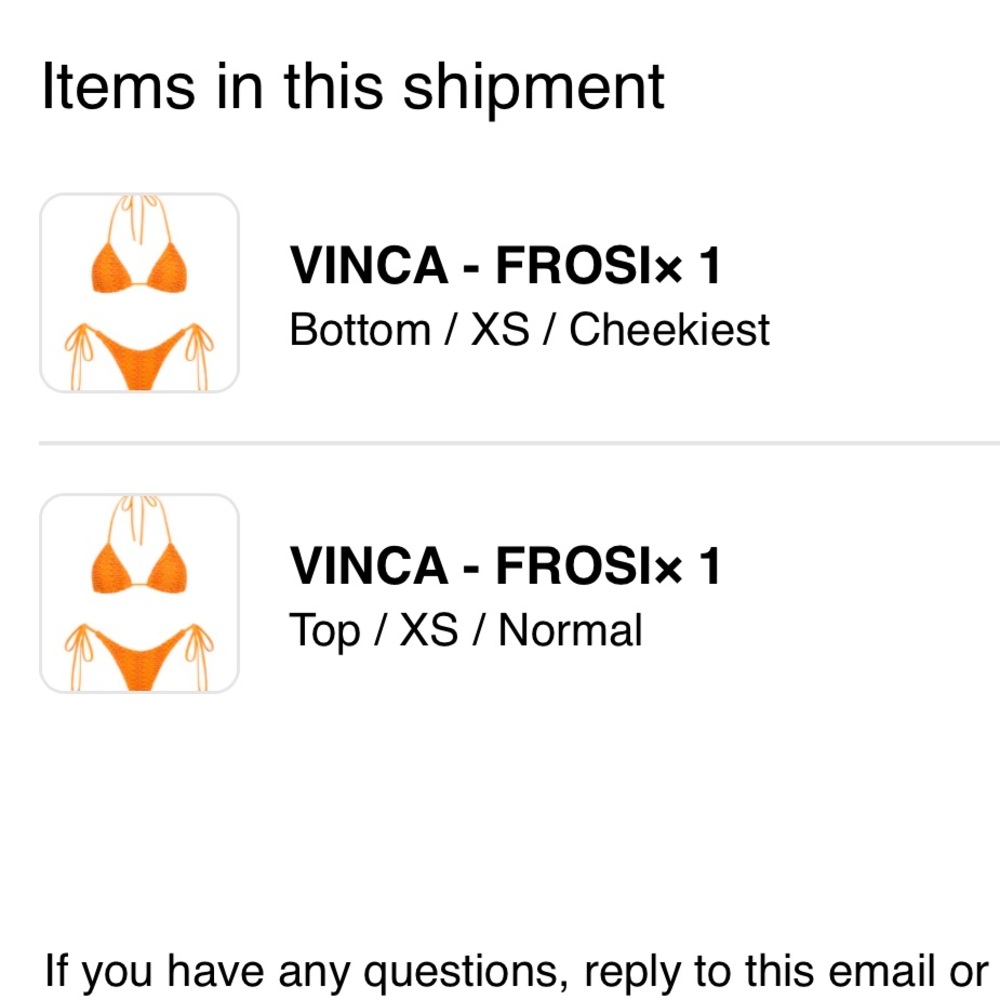Click the "Items in this shipment" heading

[352, 86]
